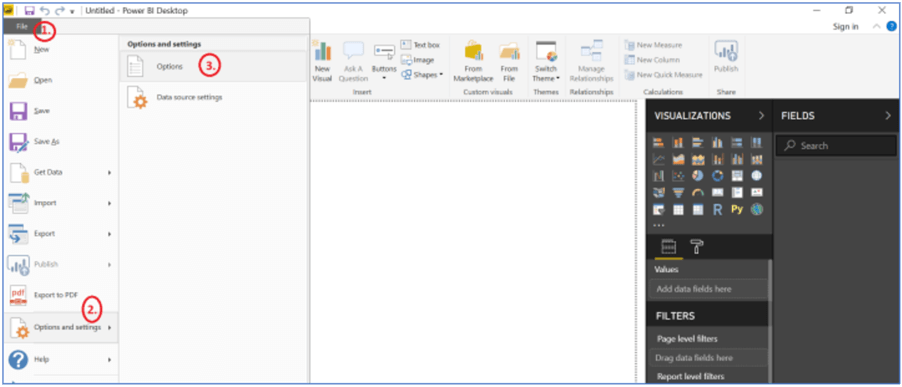The width and height of the screenshot is (902, 387).
Task: Click the Sign in link
Action: point(846,26)
